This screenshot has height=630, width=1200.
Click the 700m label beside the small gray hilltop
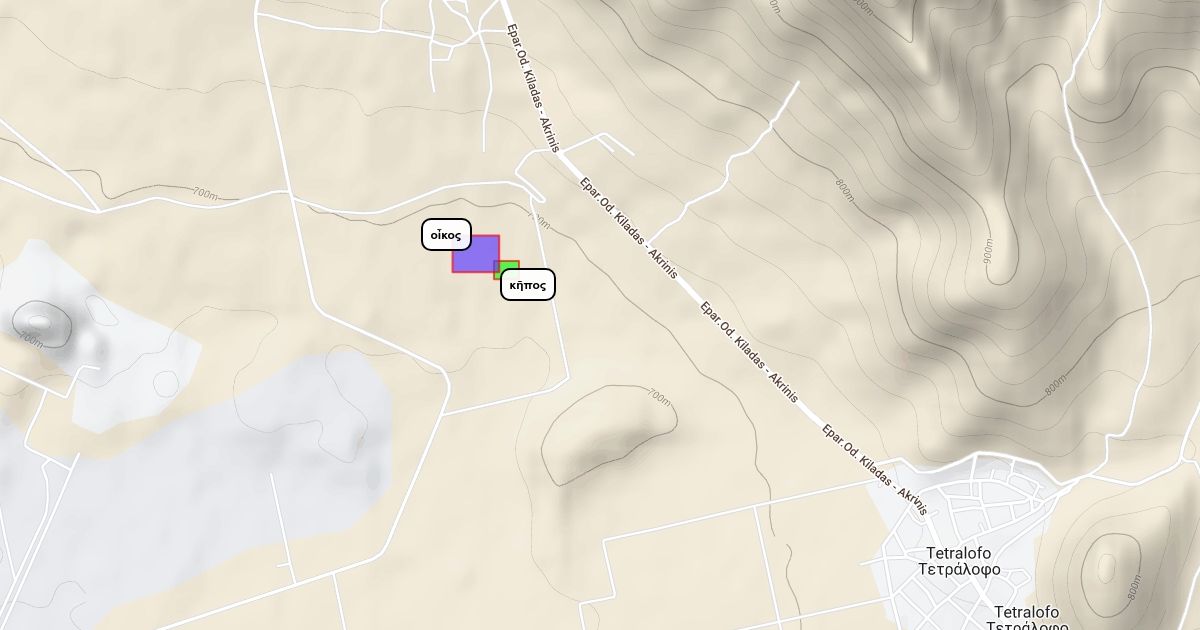point(30,340)
